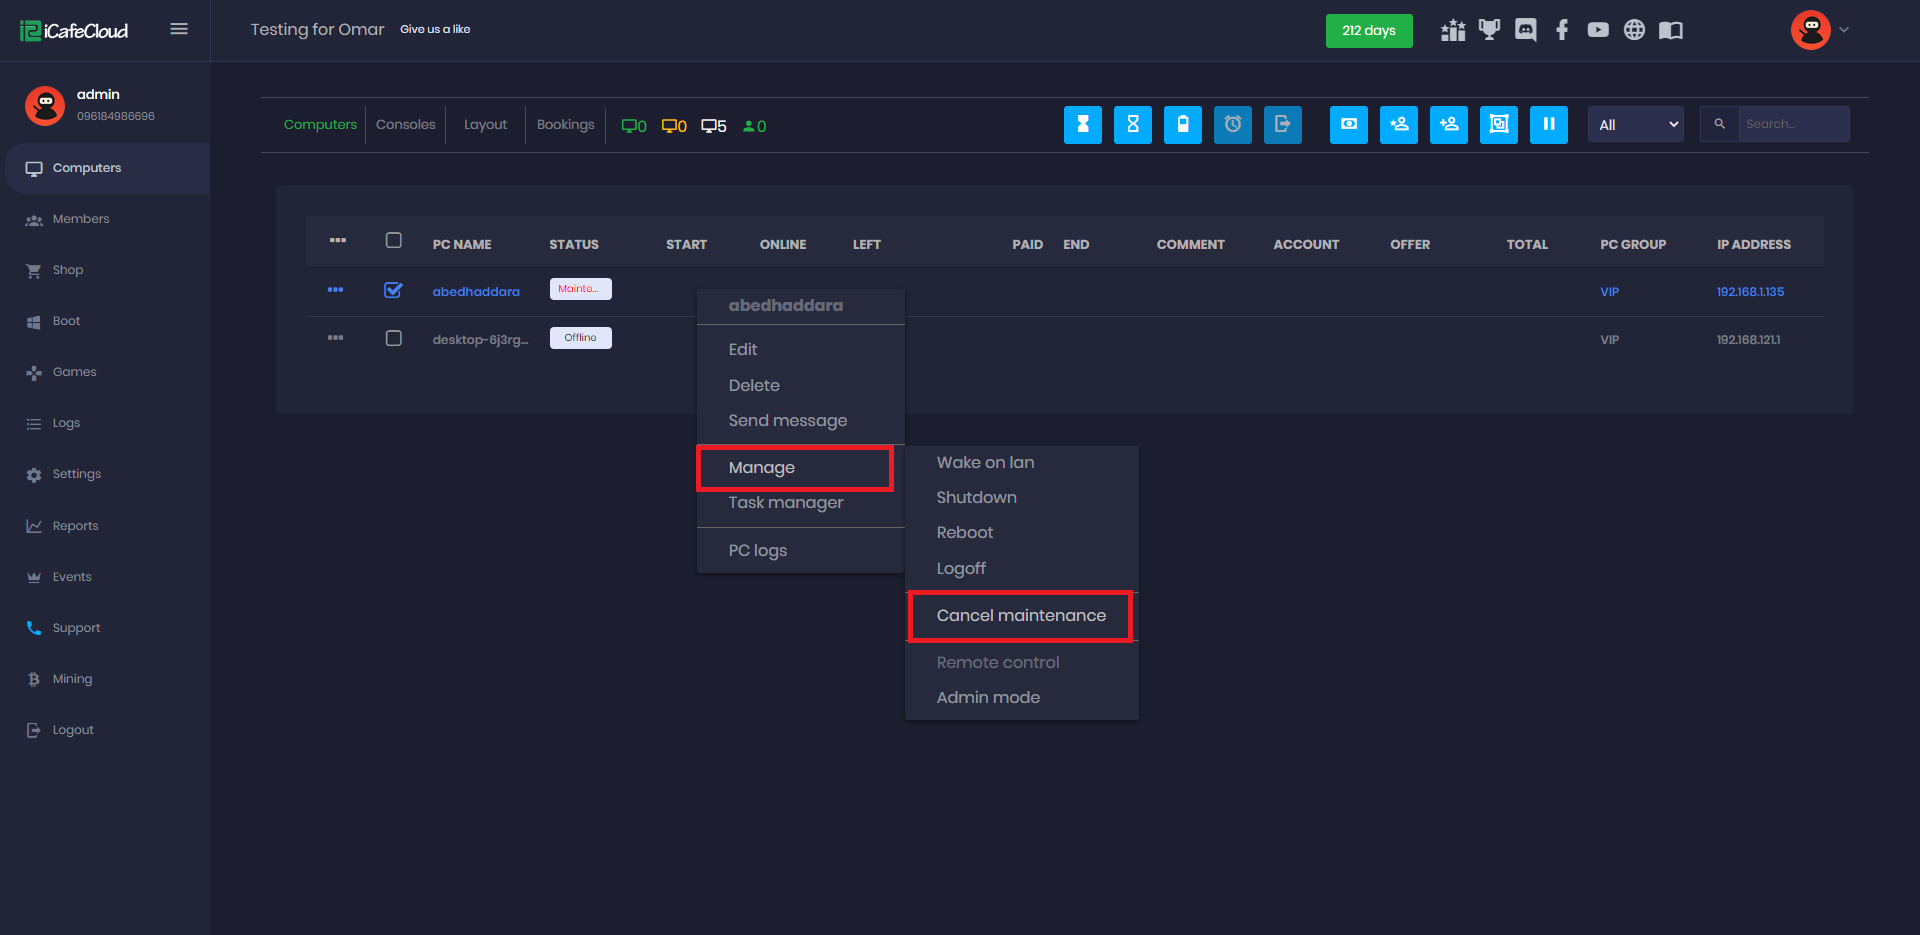Image resolution: width=1920 pixels, height=935 pixels.
Task: Click the cash banknote icon button
Action: click(1348, 125)
